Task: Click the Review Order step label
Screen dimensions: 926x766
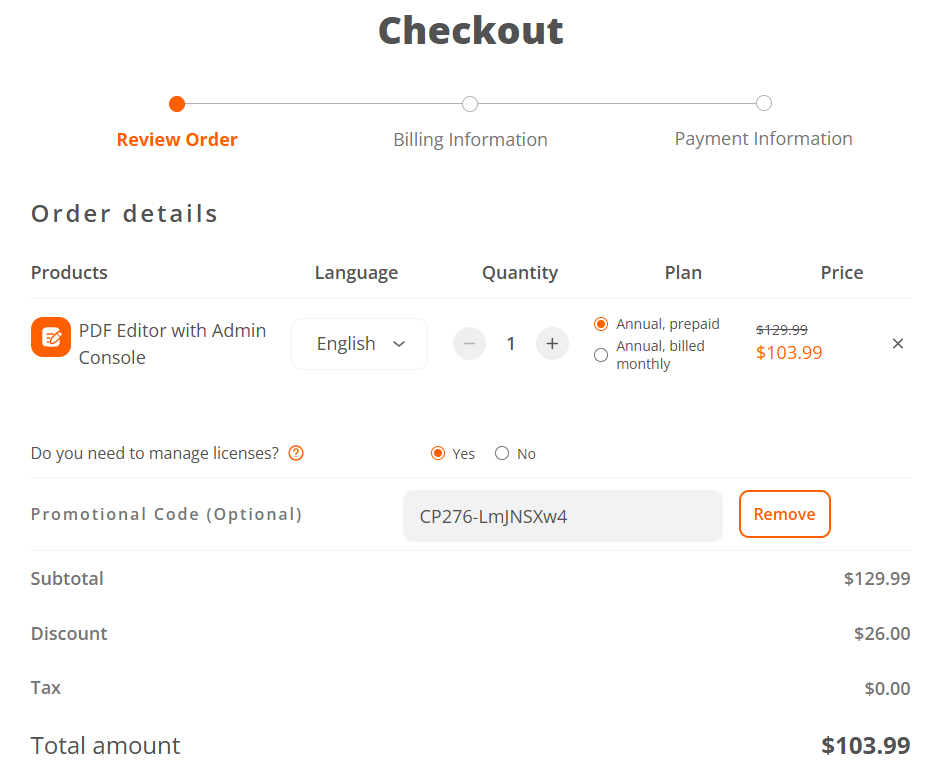Action: (177, 139)
